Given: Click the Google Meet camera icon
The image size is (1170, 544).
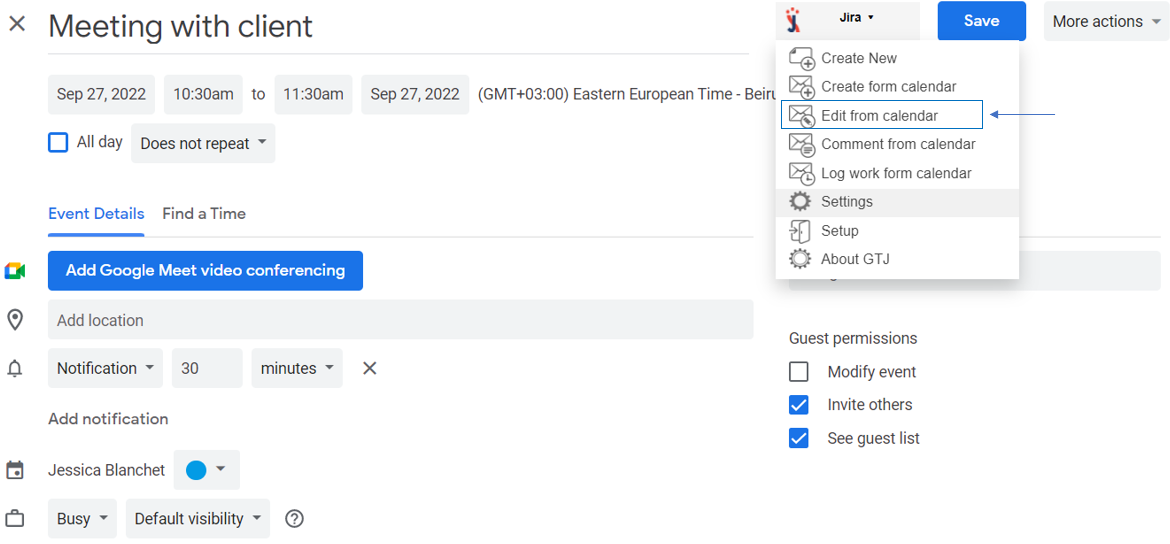Looking at the screenshot, I should click(x=15, y=271).
